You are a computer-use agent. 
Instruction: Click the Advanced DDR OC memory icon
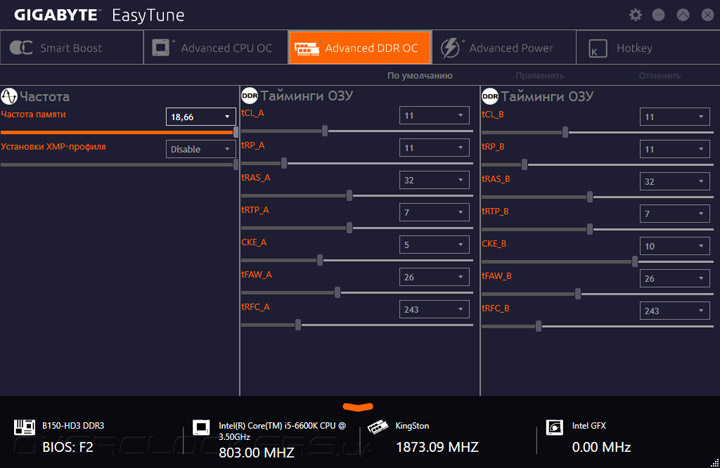tap(307, 48)
